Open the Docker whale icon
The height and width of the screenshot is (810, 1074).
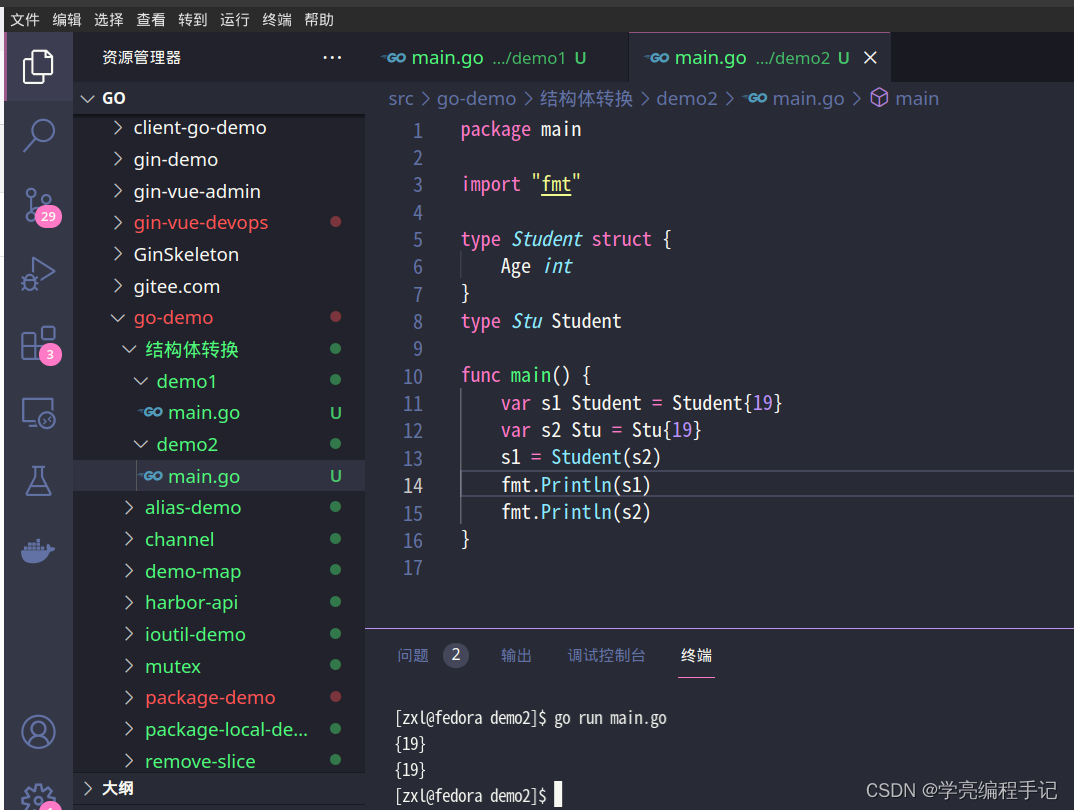38,550
